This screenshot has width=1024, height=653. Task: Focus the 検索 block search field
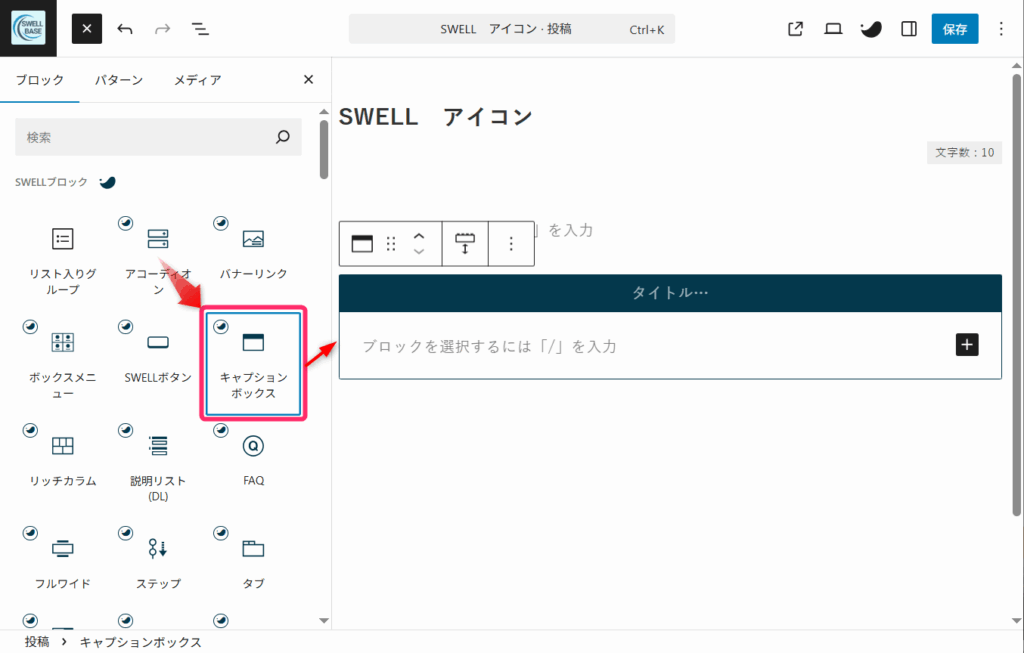point(158,137)
